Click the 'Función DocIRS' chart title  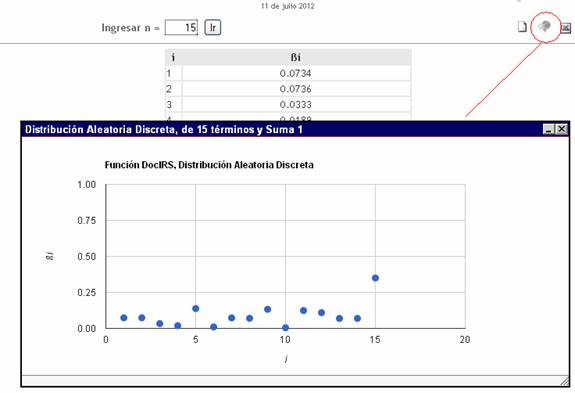point(209,165)
